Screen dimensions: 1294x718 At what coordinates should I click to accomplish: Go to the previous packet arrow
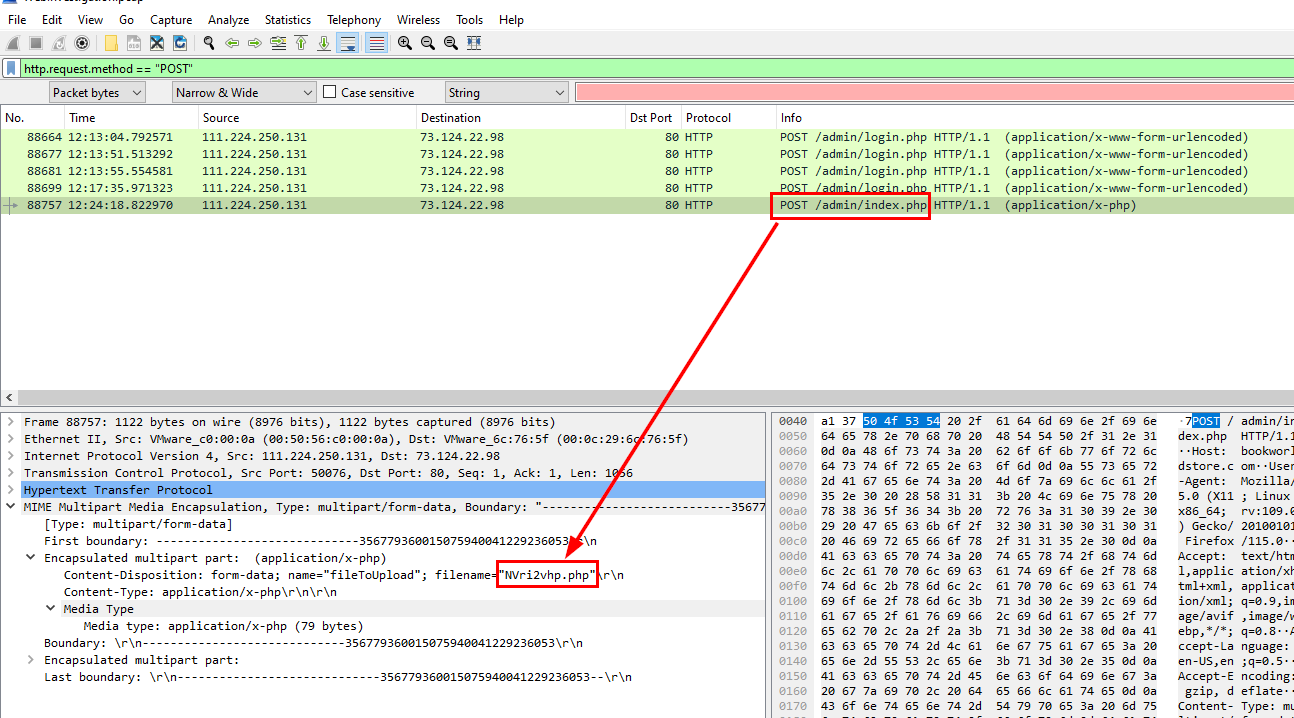(x=232, y=43)
